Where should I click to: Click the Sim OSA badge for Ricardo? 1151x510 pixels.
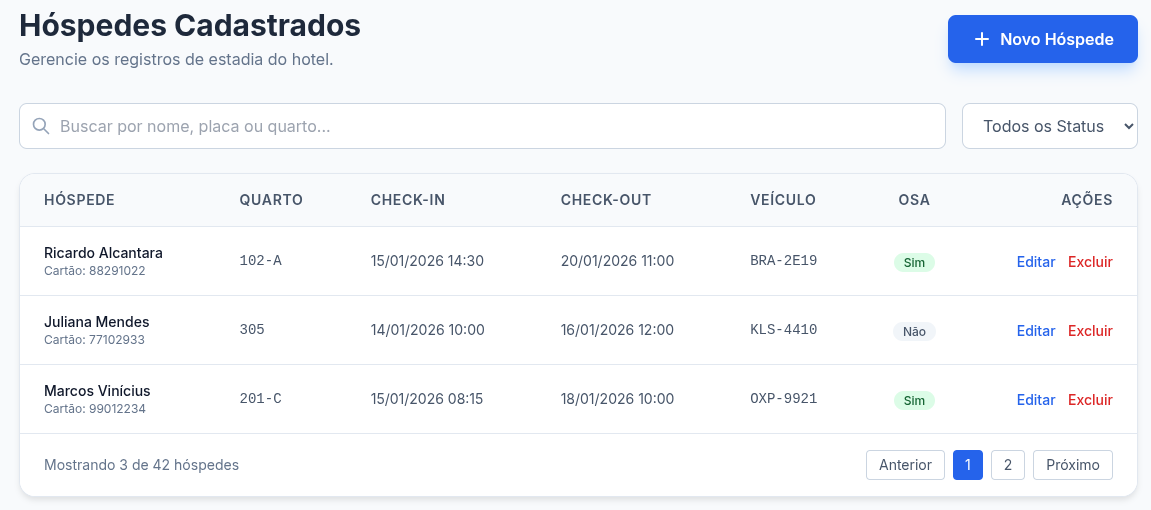click(x=914, y=263)
